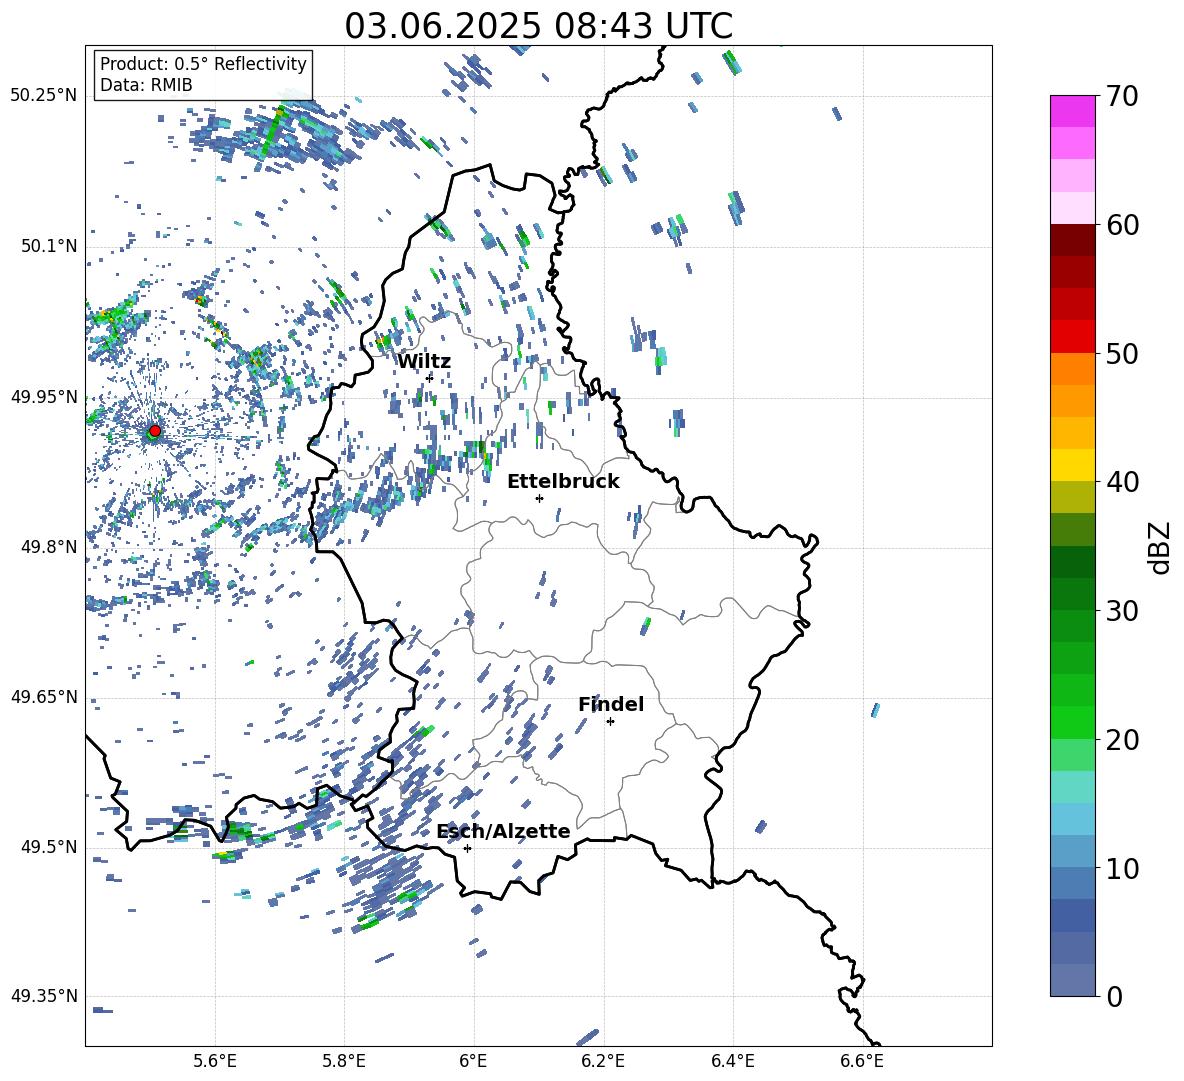The width and height of the screenshot is (1184, 1081).
Task: Click the 49.5°N latitude label
Action: [49, 847]
